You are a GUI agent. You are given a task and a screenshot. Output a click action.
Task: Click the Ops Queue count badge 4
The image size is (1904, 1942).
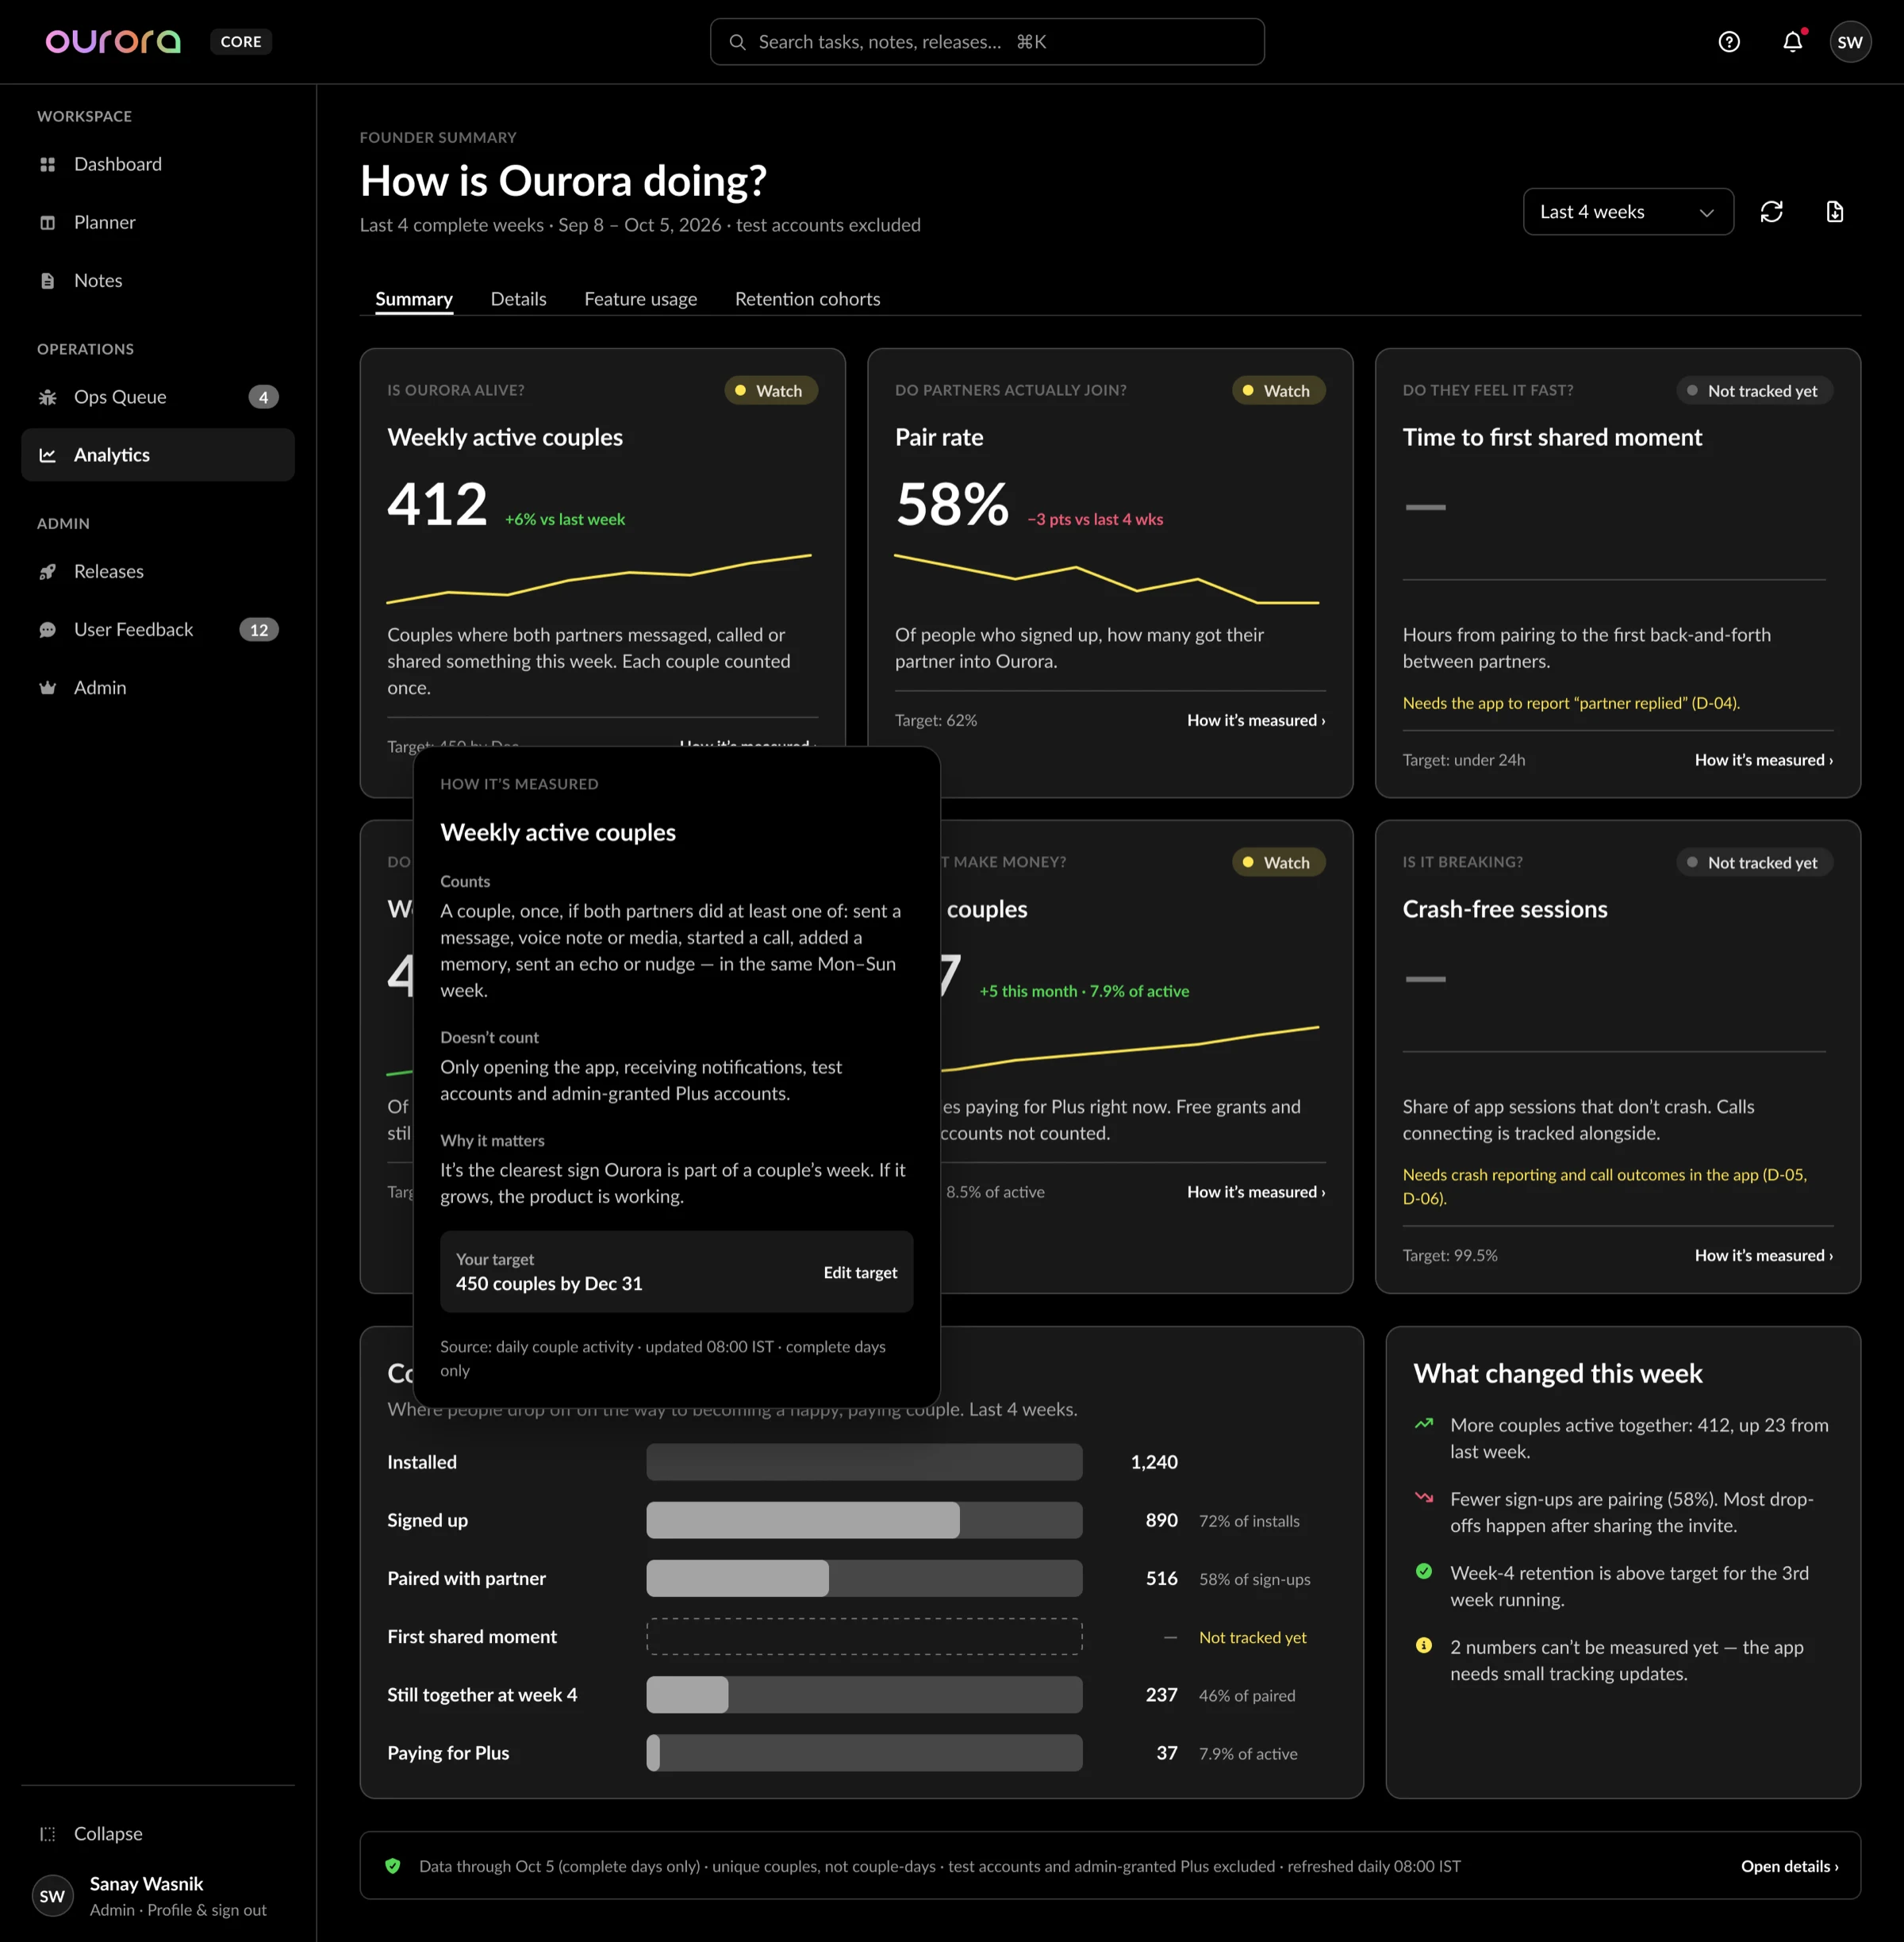(x=263, y=397)
